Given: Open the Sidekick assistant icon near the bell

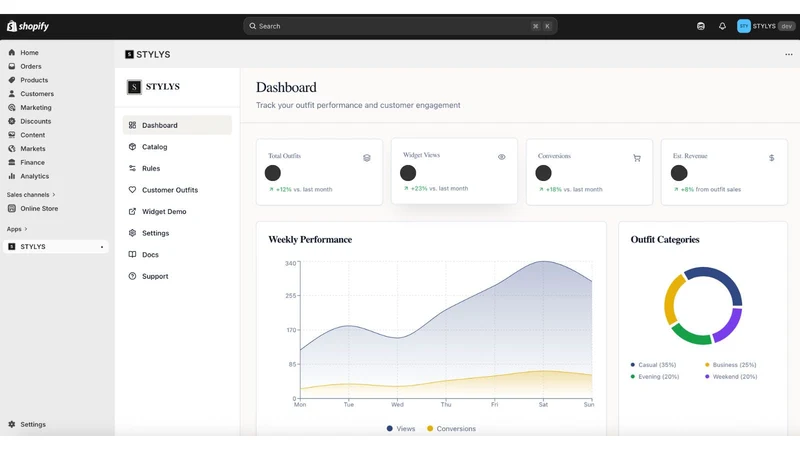Looking at the screenshot, I should point(701,26).
